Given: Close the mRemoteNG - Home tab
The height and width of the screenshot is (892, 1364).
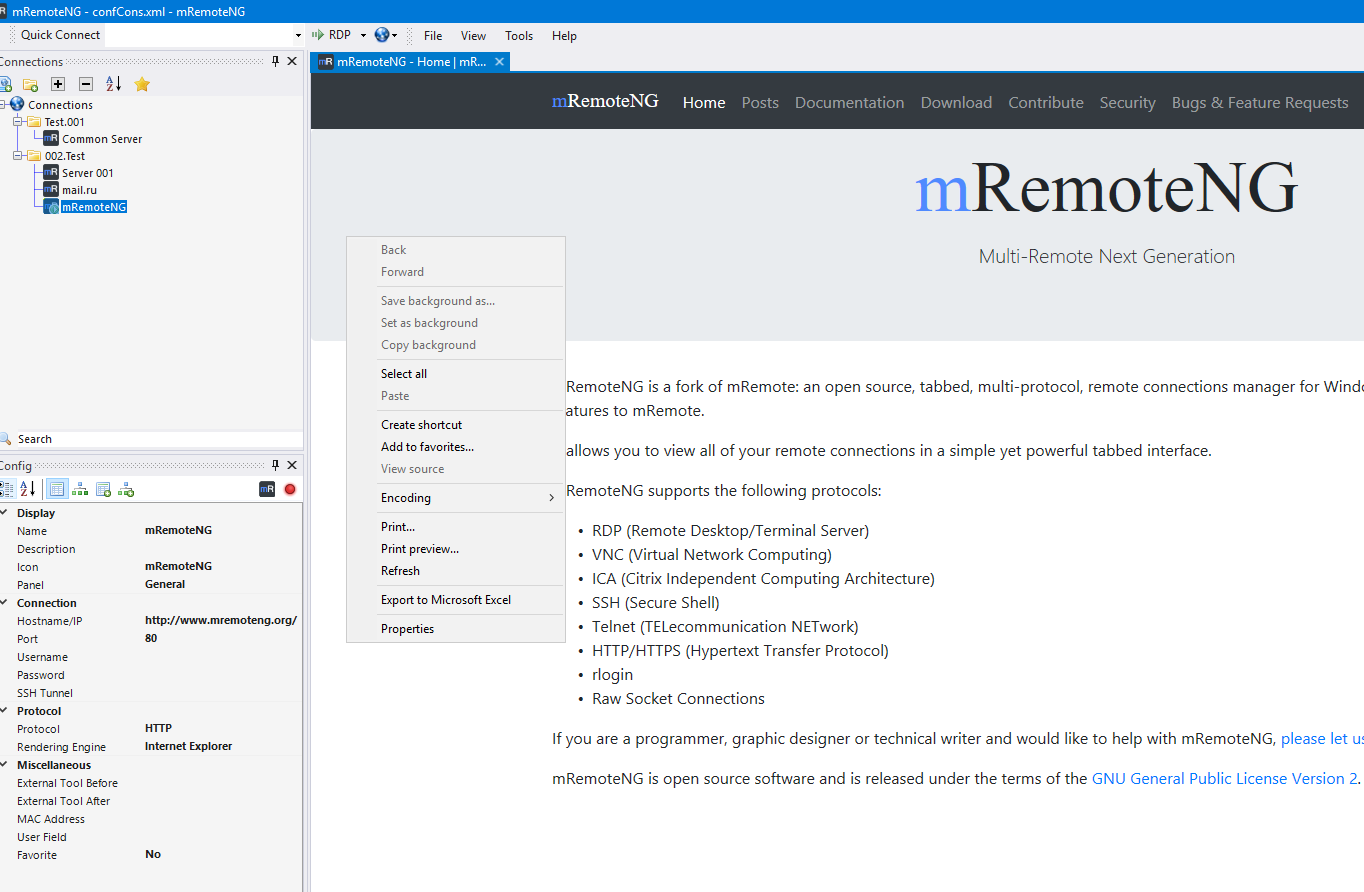Looking at the screenshot, I should 500,62.
